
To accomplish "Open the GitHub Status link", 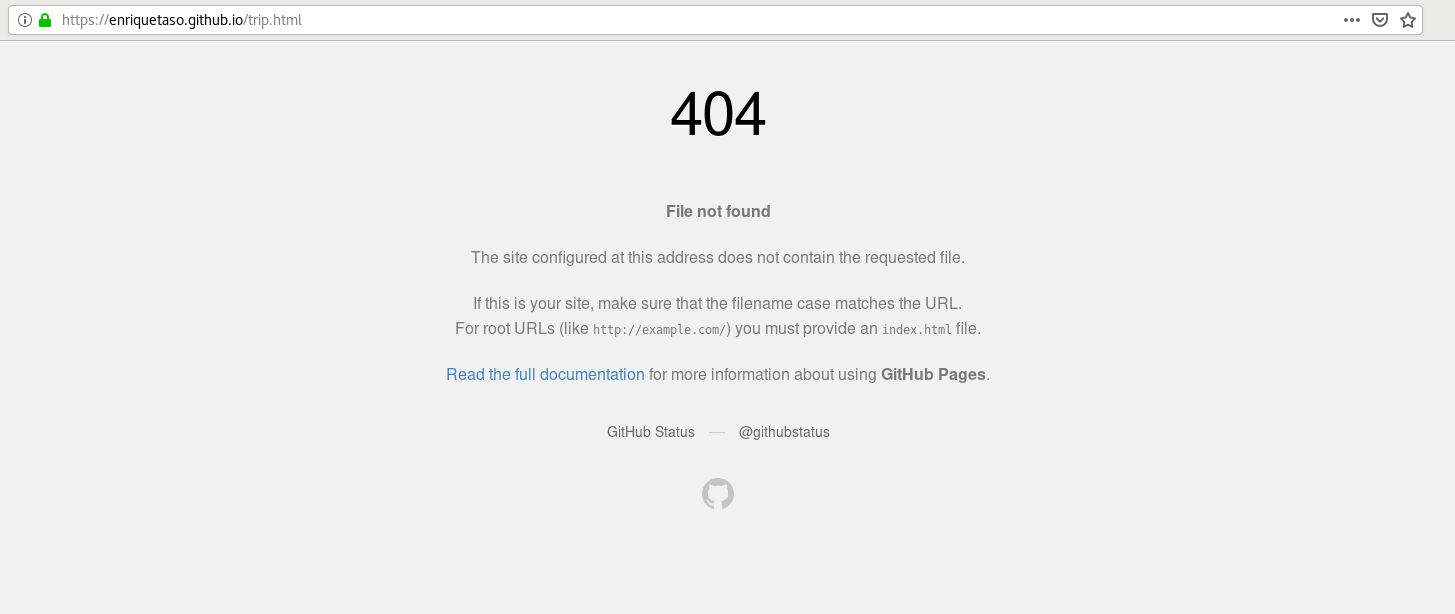I will [651, 432].
